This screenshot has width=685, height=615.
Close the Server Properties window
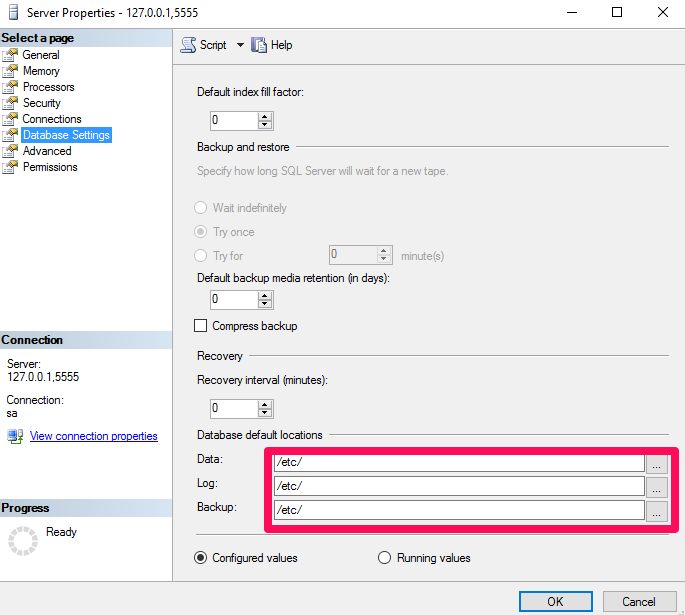[x=663, y=12]
